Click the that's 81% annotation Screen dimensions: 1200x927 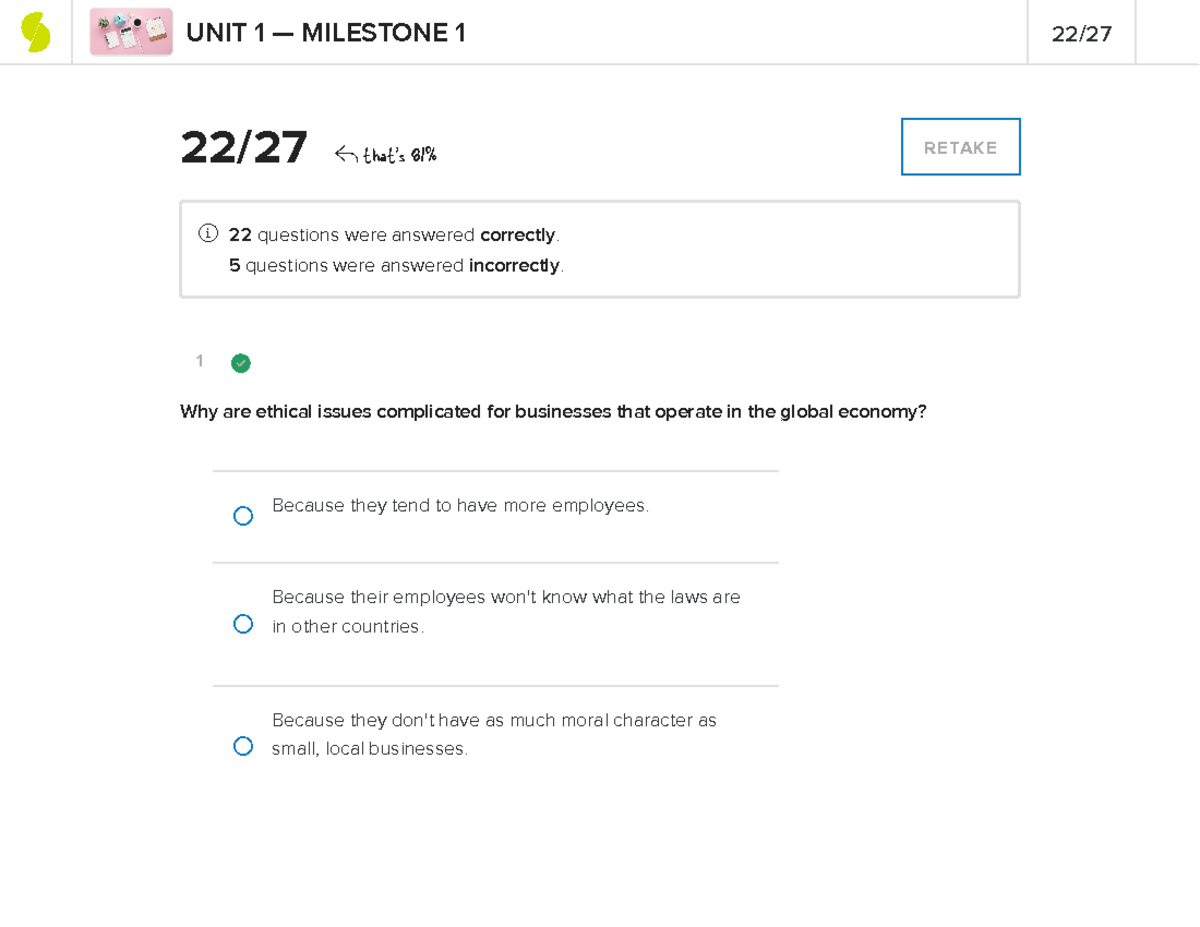click(x=398, y=153)
